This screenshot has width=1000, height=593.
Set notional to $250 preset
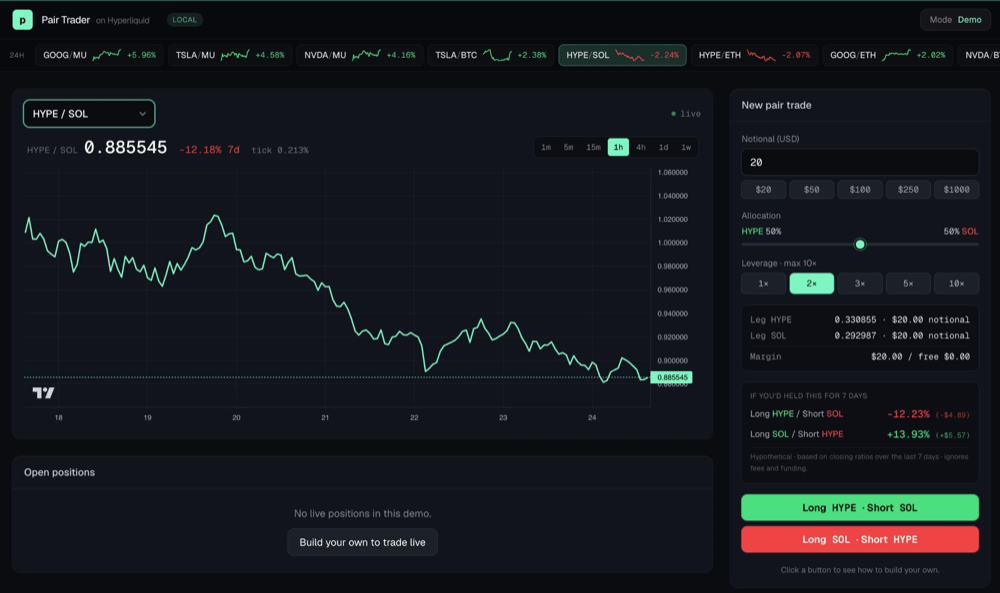908,189
